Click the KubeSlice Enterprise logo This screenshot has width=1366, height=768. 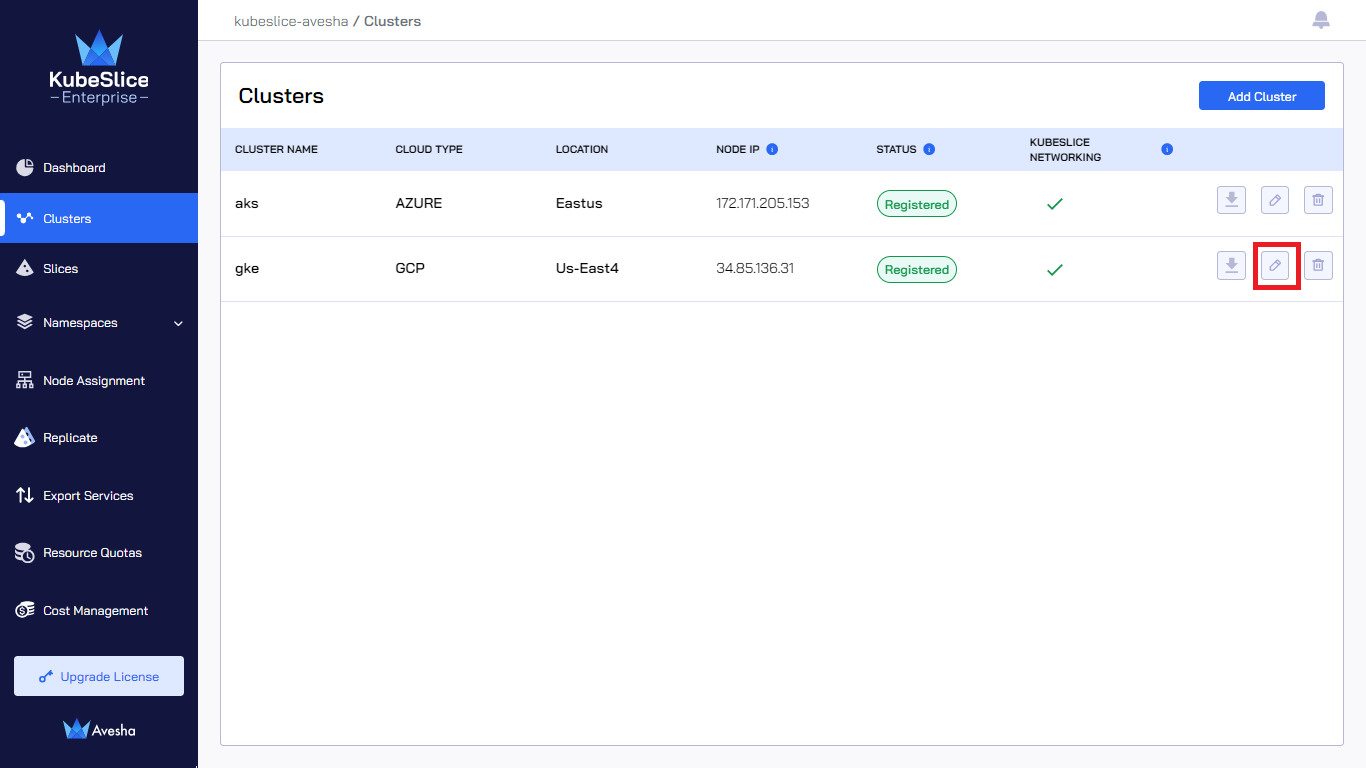(99, 67)
